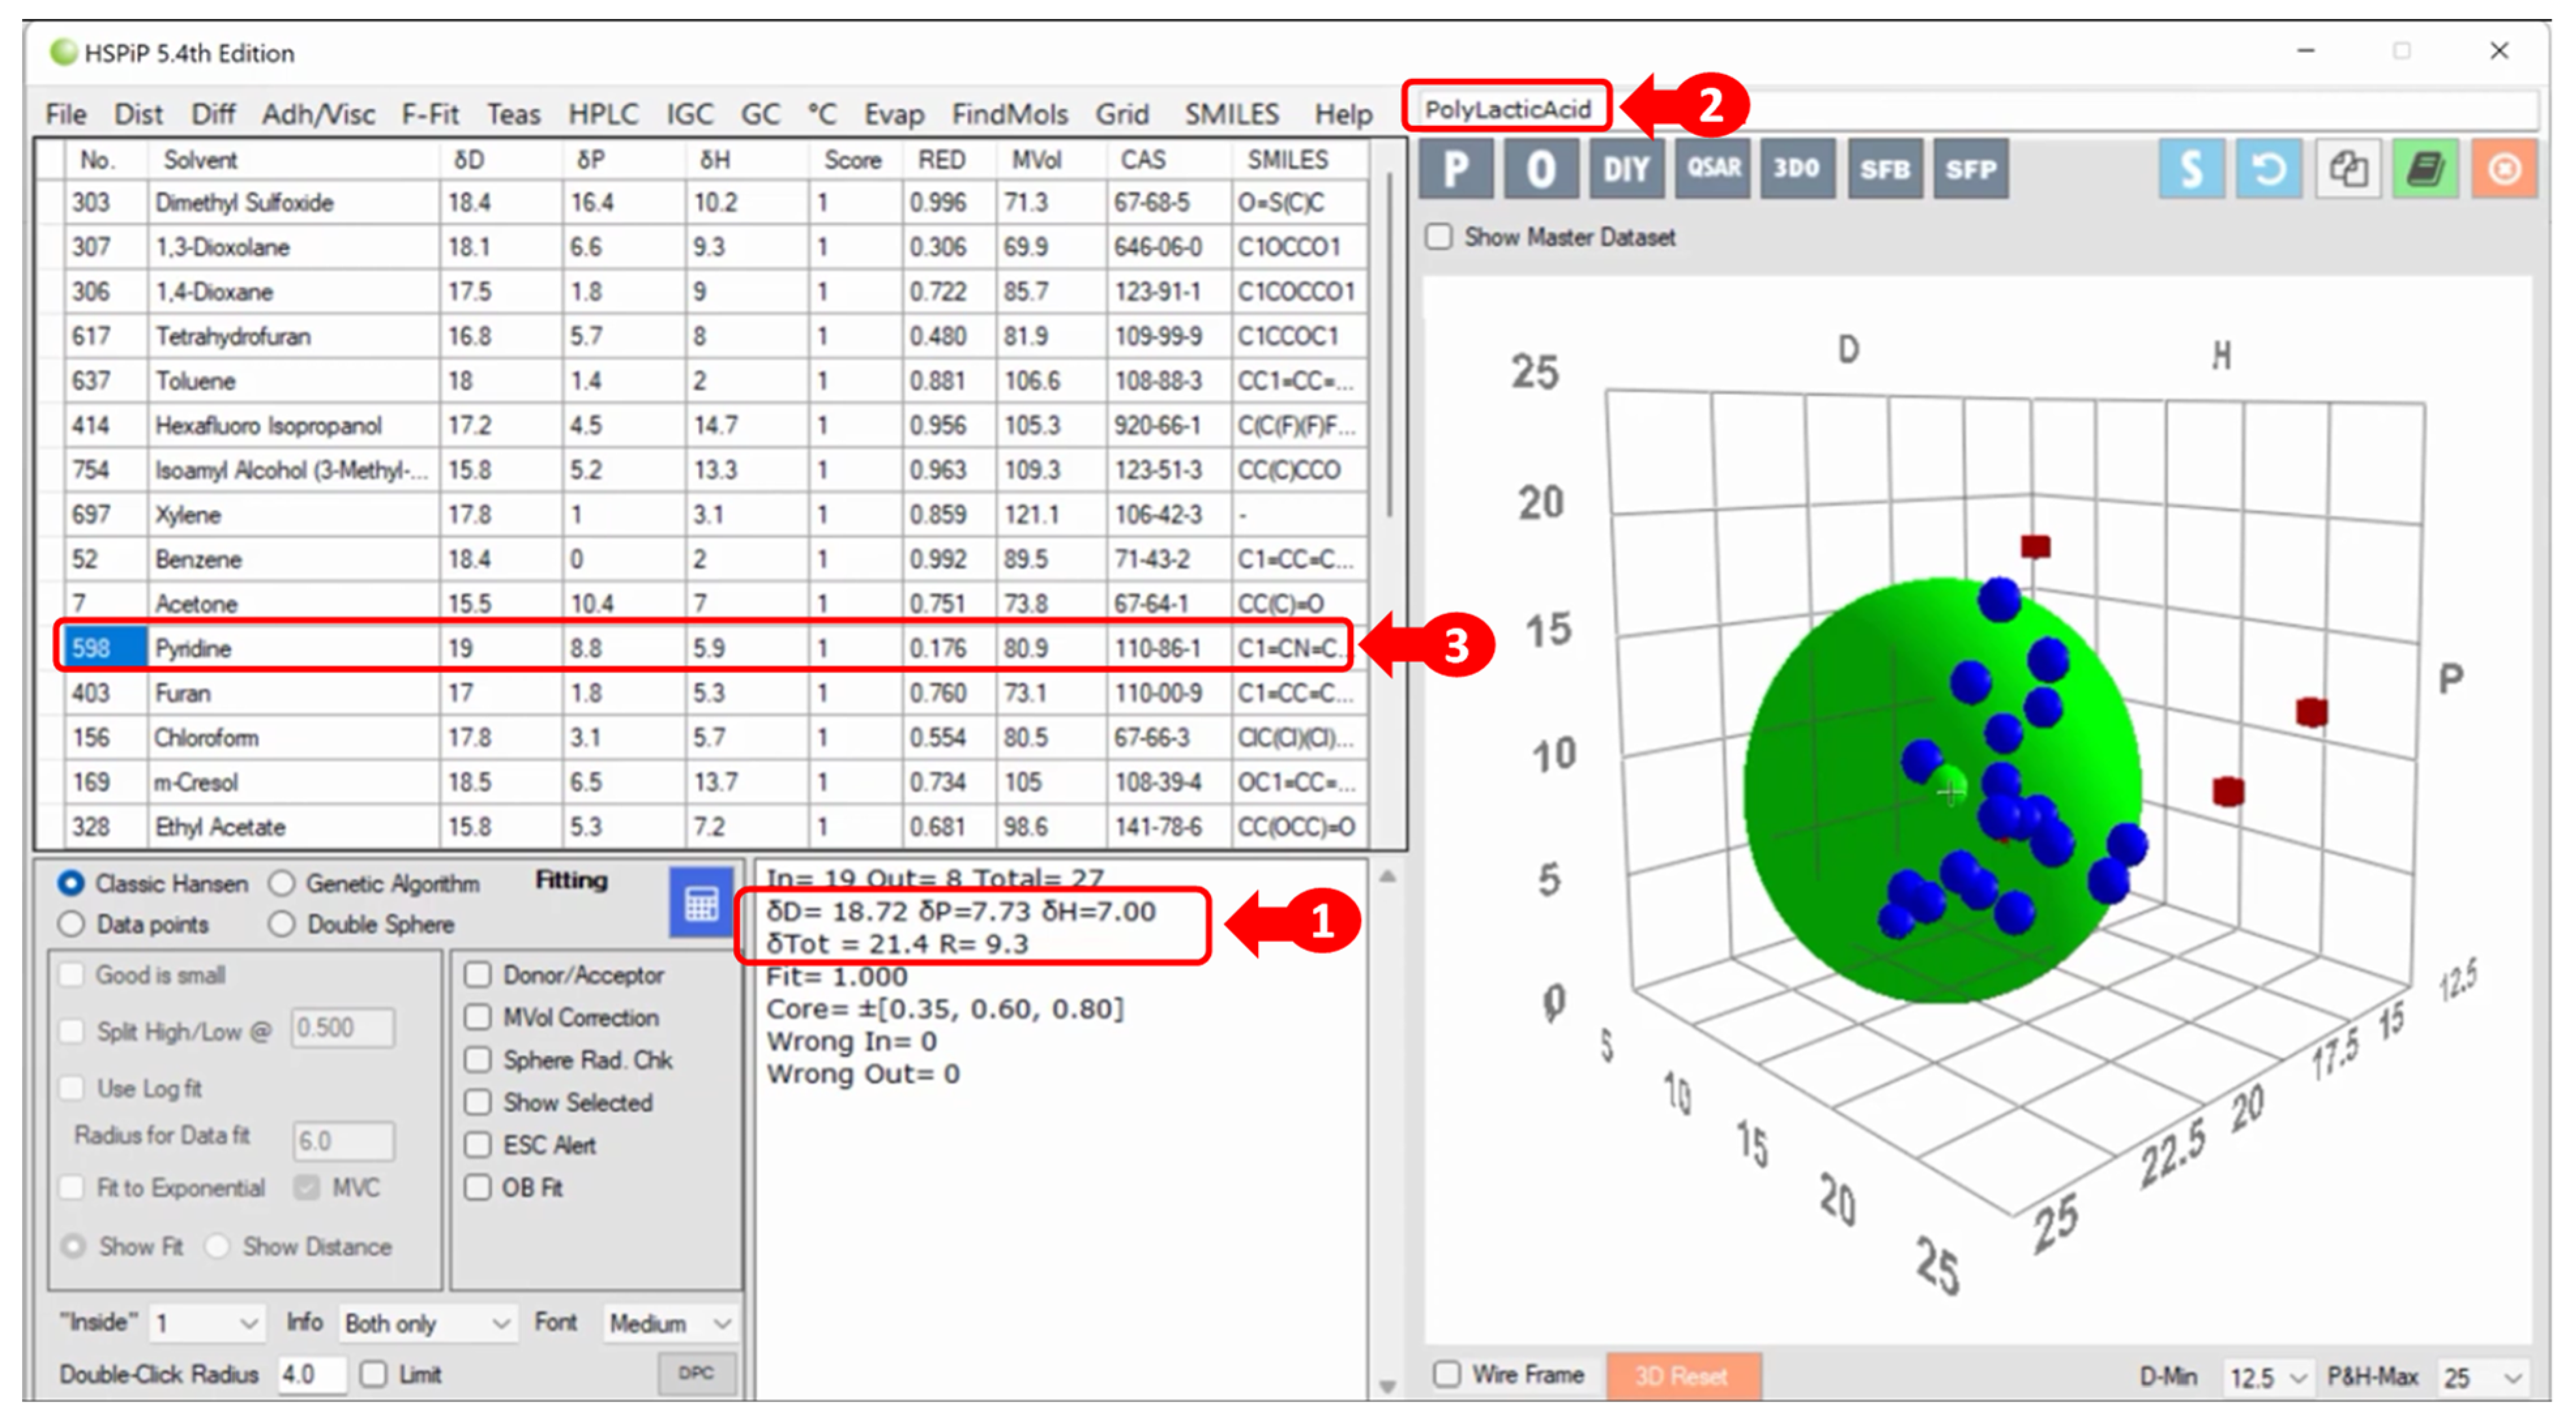Click the DIY toolbar button

pyautogui.click(x=1626, y=169)
